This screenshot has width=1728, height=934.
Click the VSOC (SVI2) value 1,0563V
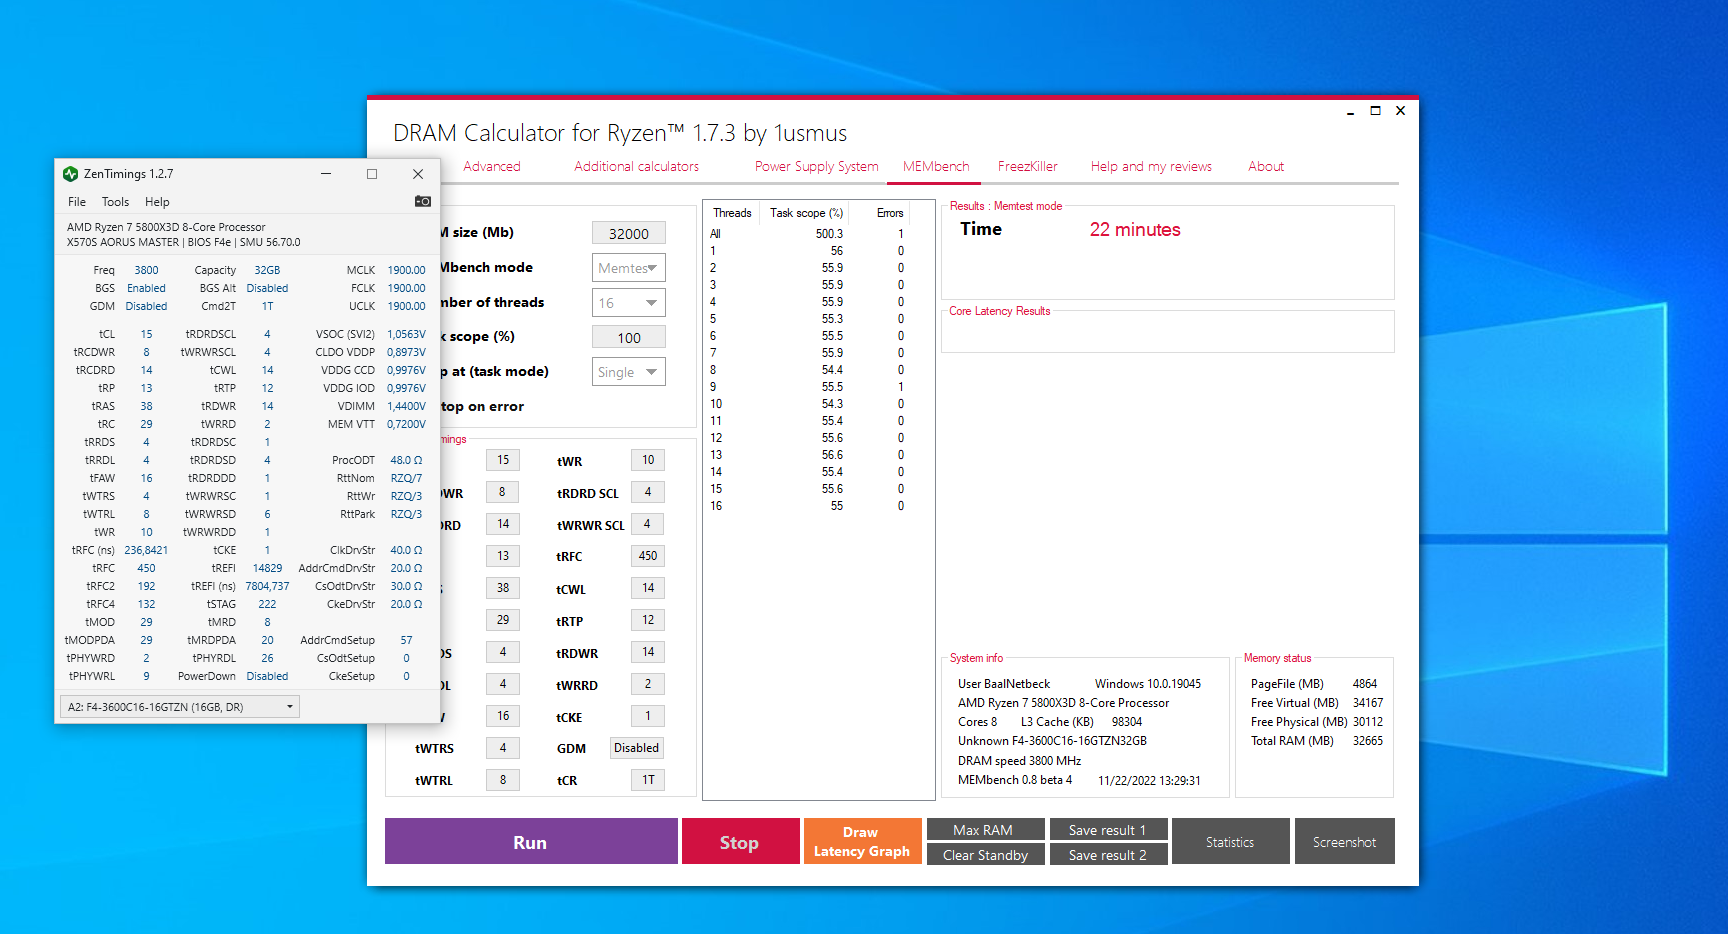(406, 334)
